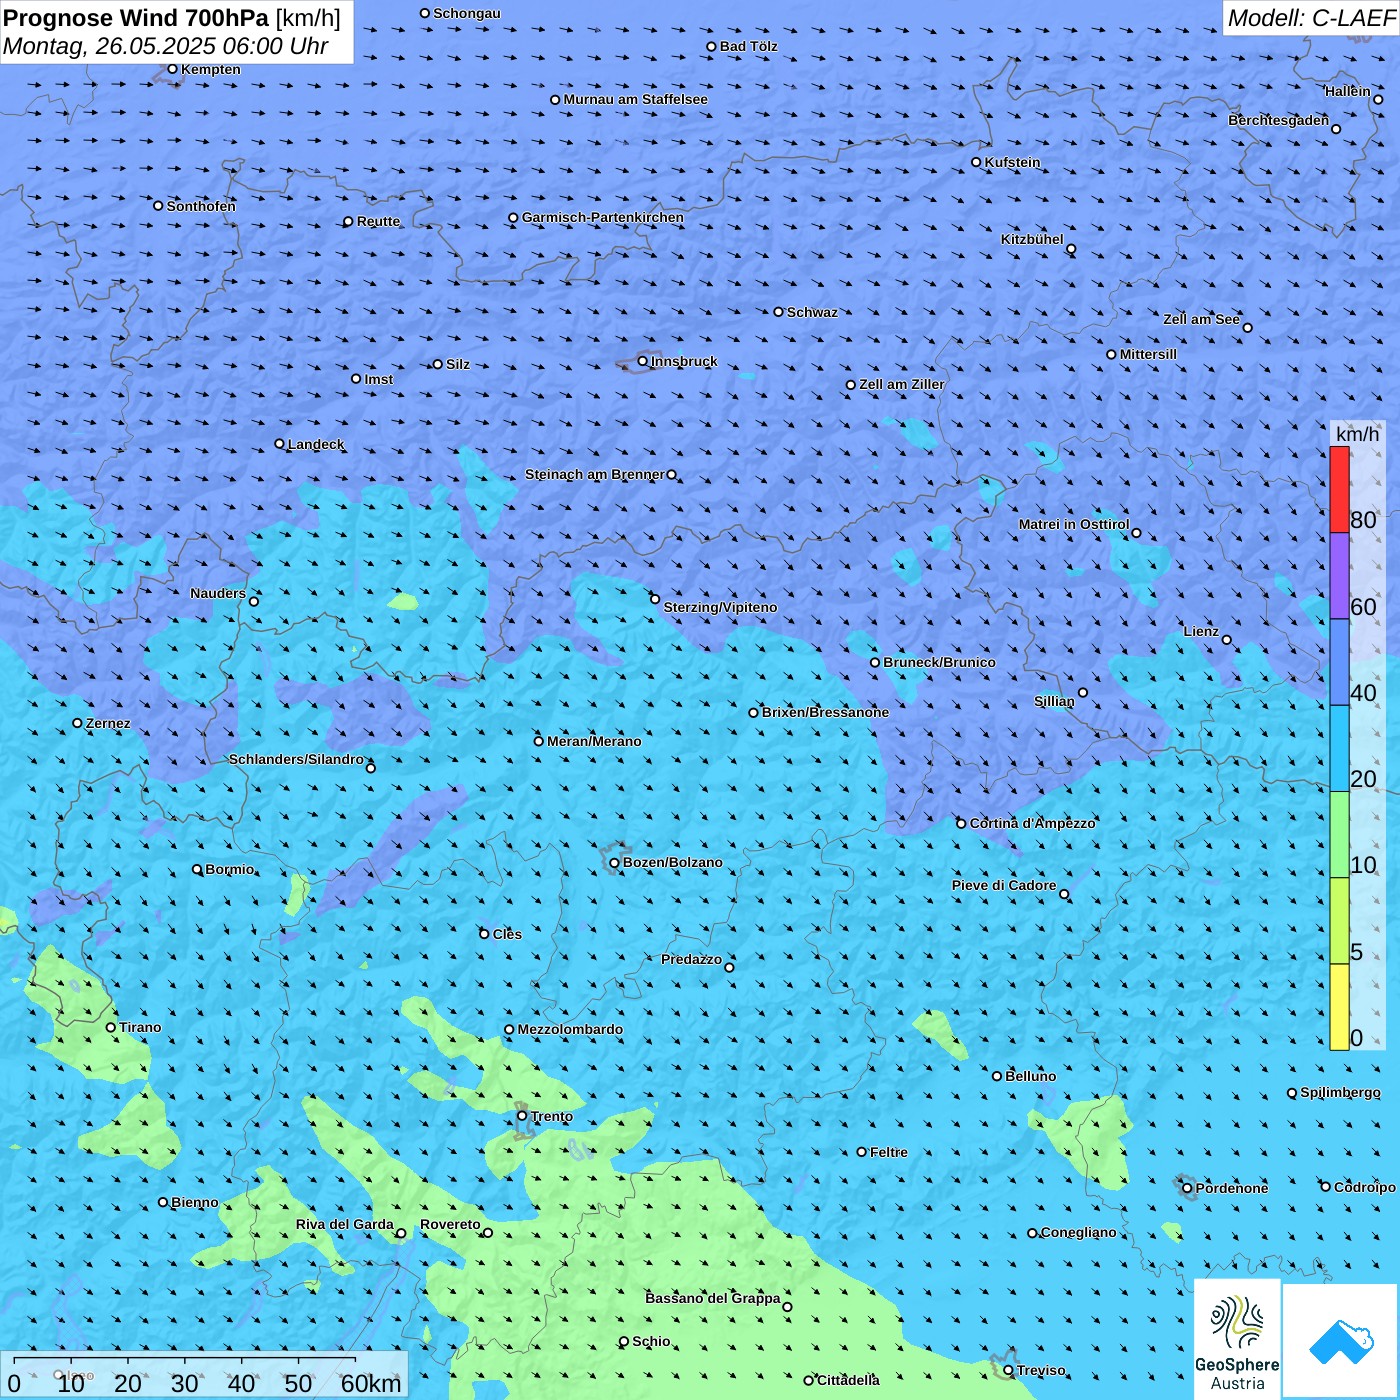This screenshot has width=1400, height=1400.
Task: Select the Bozen/Bolzano city marker
Action: pos(614,863)
